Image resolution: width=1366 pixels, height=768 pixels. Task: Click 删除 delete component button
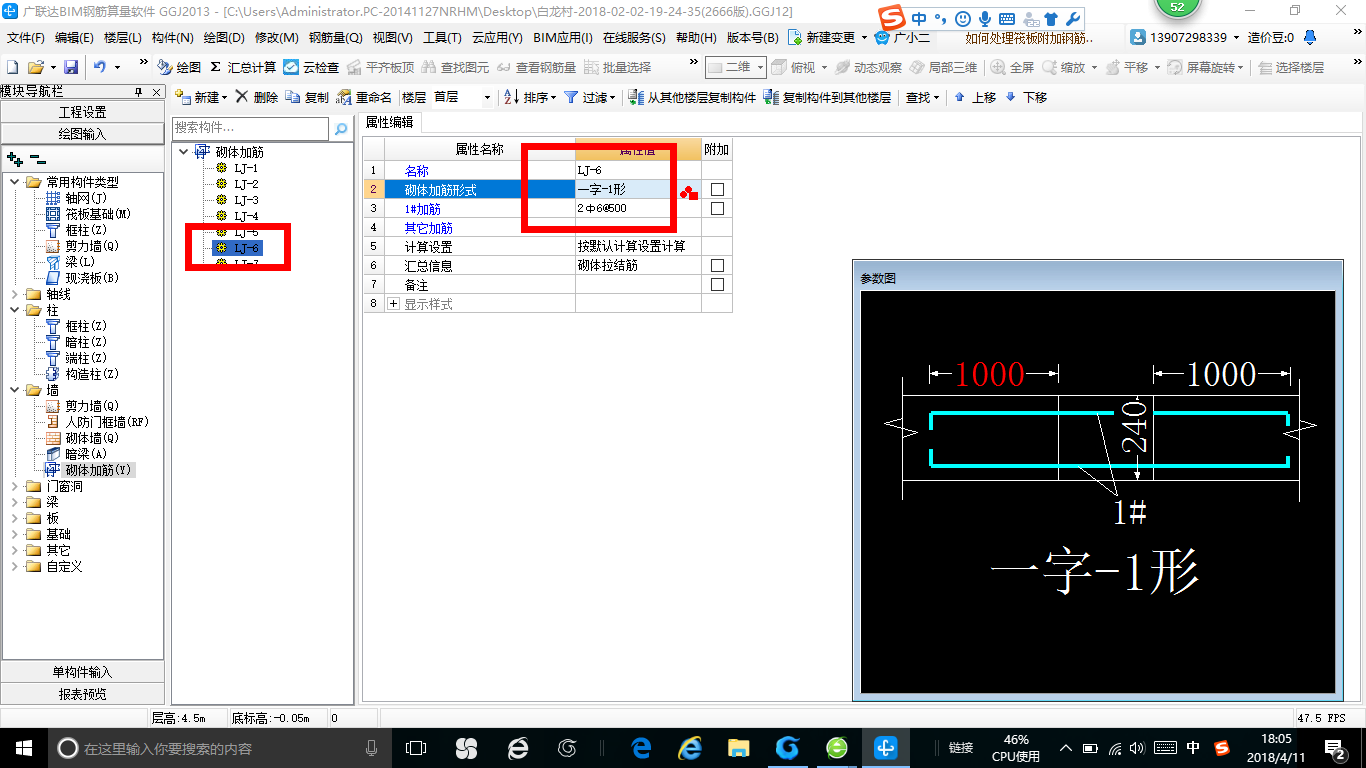(x=257, y=97)
